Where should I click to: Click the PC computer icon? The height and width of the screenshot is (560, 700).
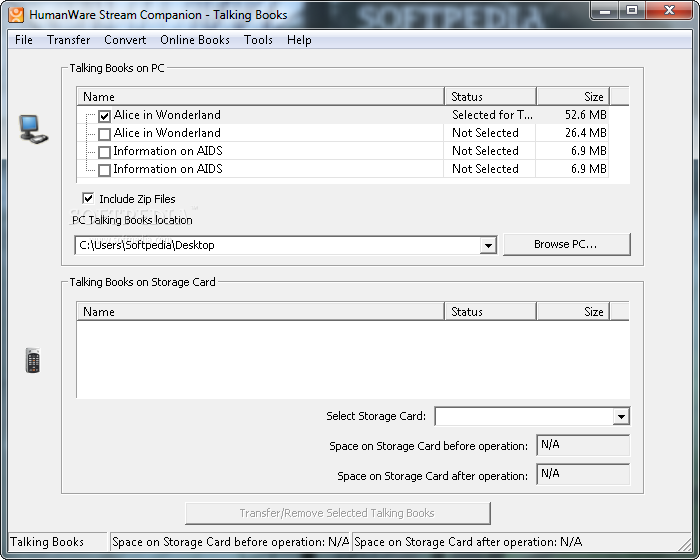[x=33, y=129]
